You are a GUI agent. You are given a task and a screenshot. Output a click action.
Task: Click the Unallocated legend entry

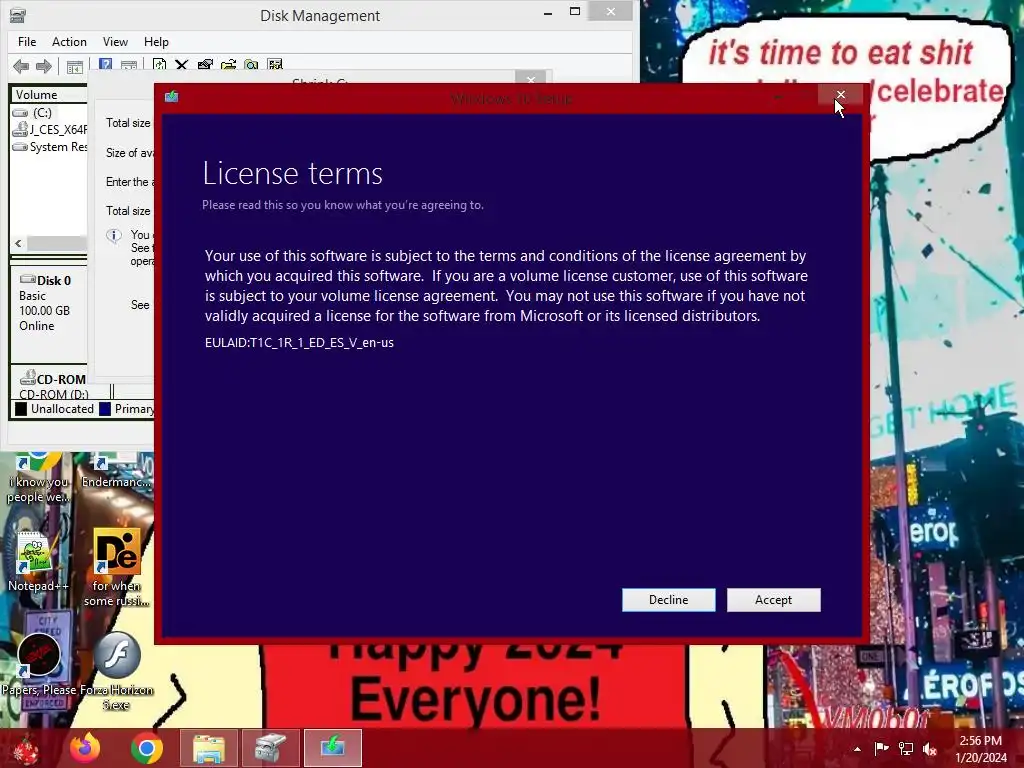pyautogui.click(x=55, y=409)
